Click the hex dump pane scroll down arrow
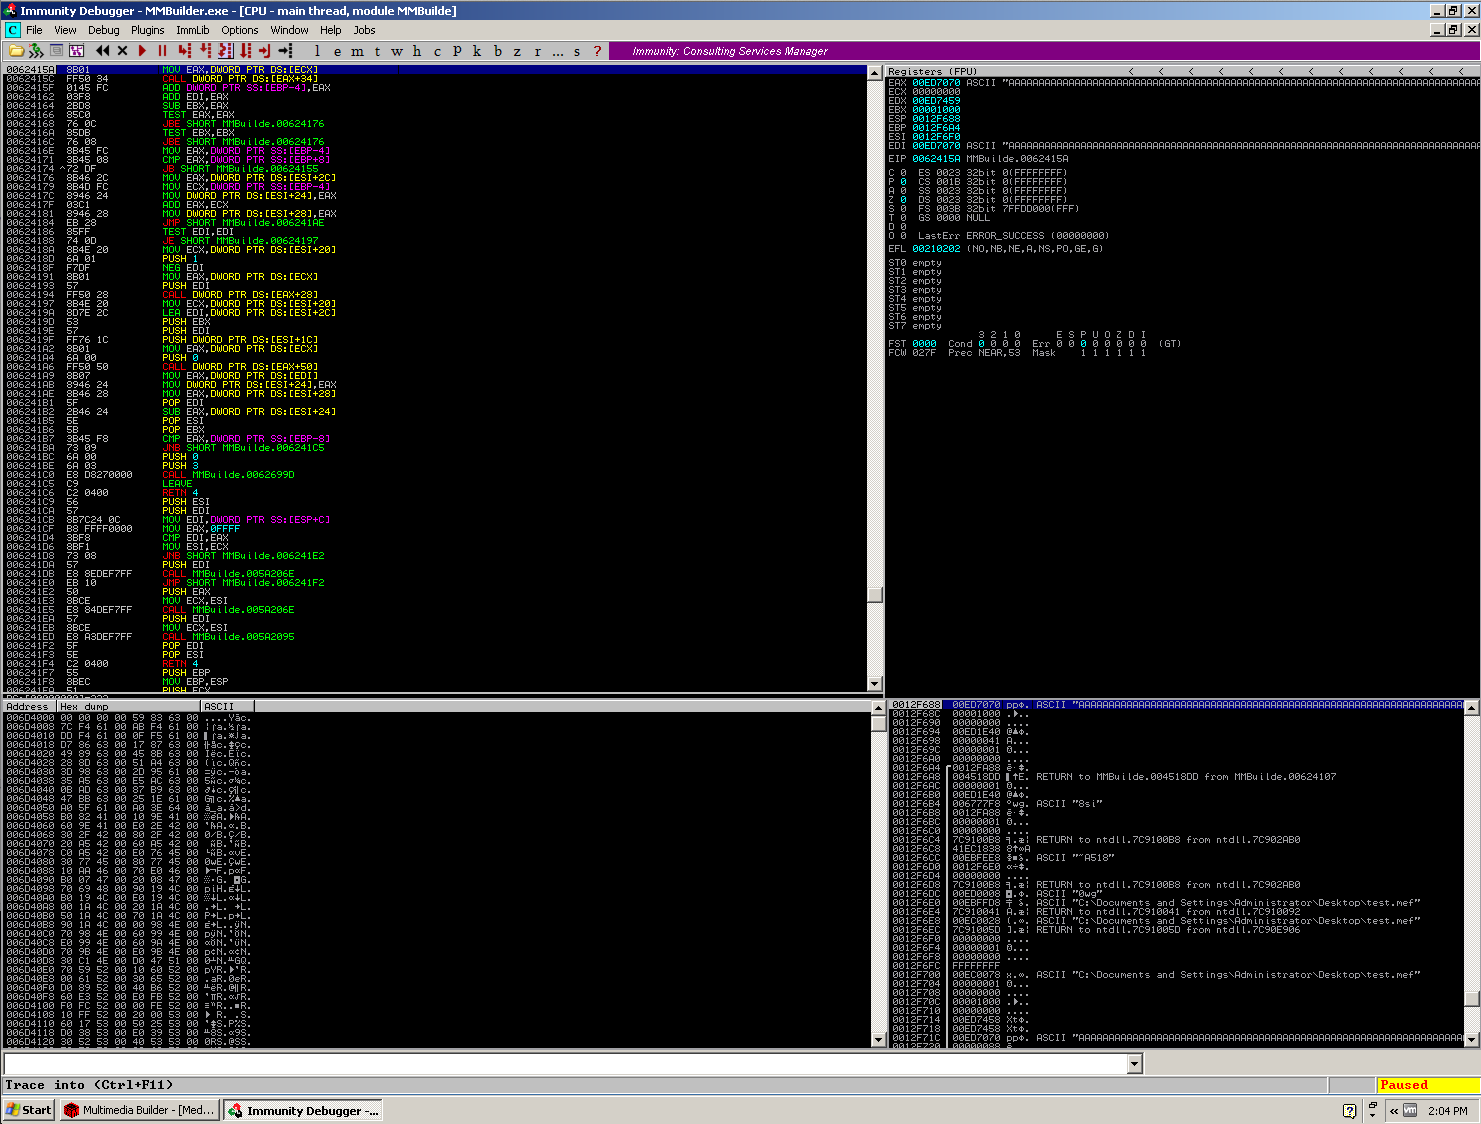The height and width of the screenshot is (1124, 1481). [879, 1039]
